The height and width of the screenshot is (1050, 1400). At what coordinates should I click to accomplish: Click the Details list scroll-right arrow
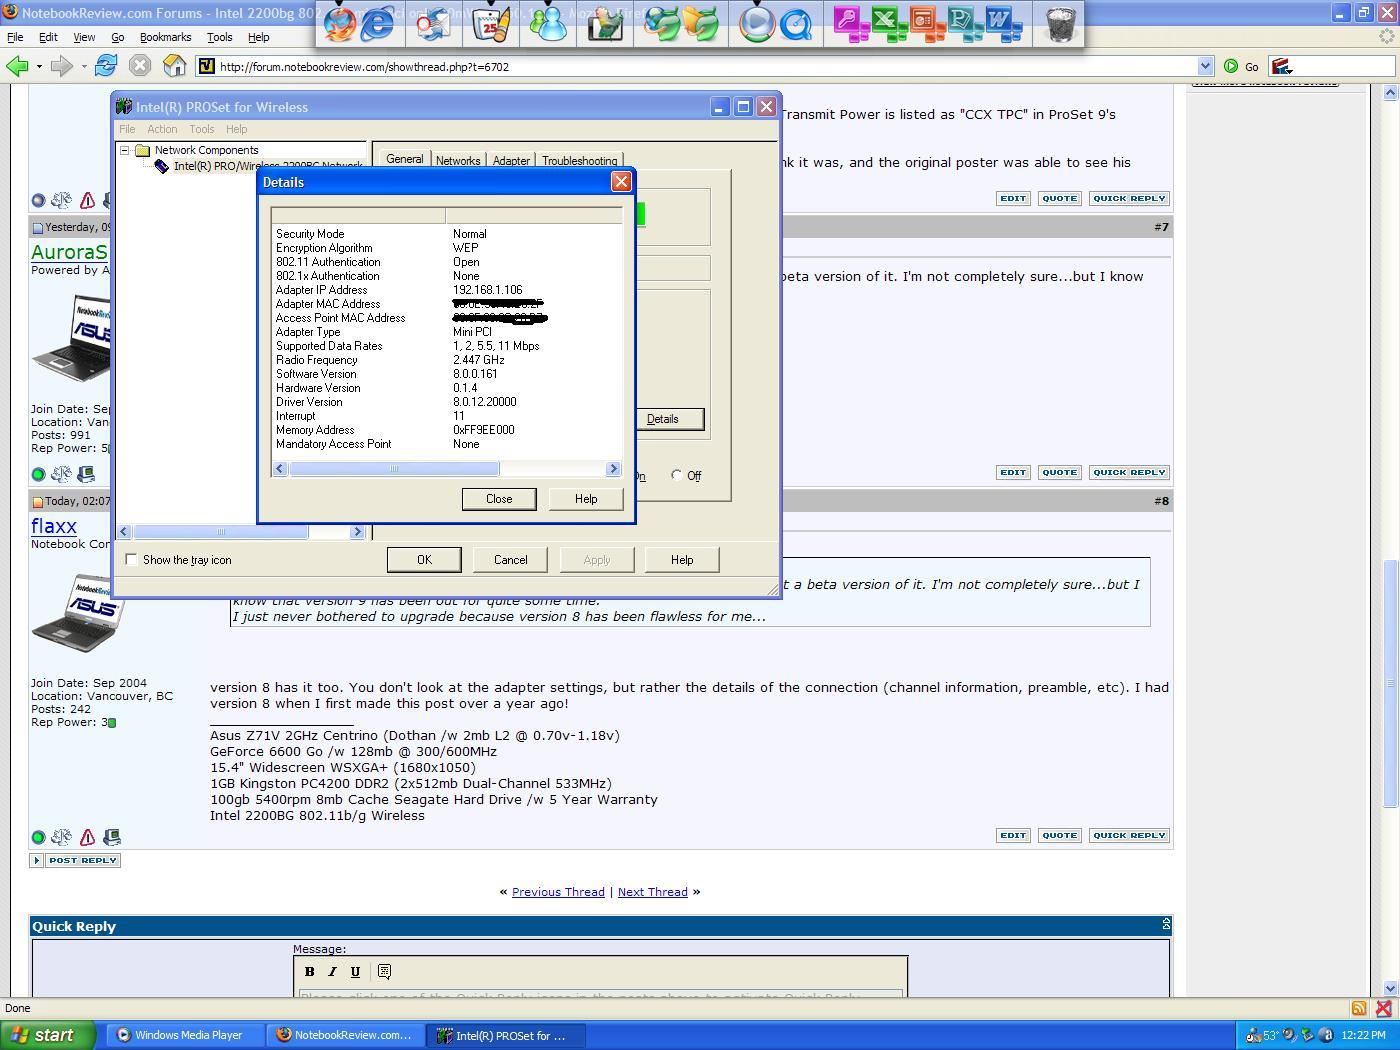tap(613, 469)
